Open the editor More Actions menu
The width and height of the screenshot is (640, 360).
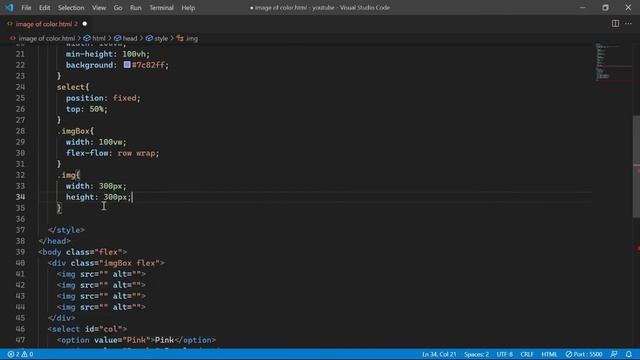click(628, 24)
